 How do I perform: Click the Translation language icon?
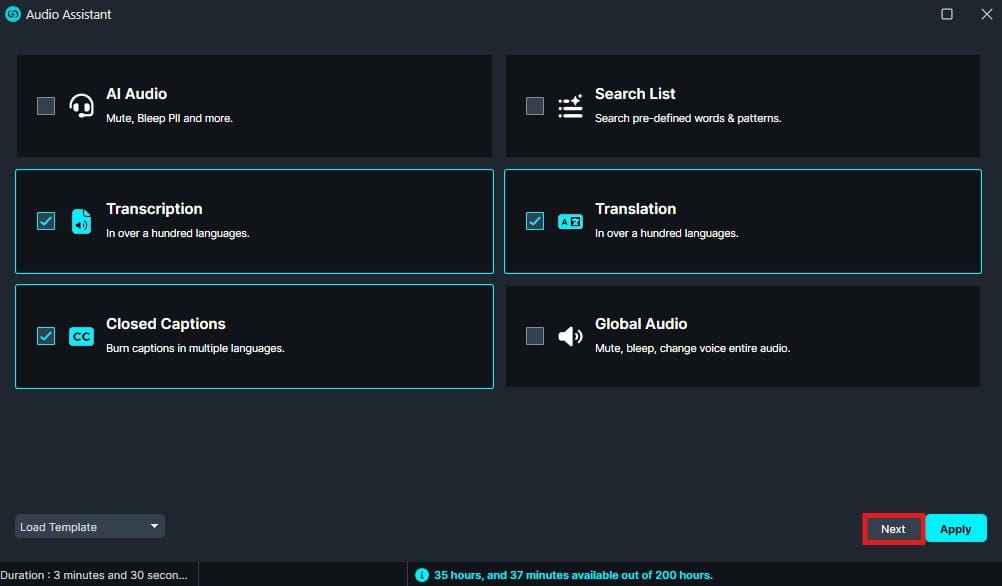tap(570, 221)
